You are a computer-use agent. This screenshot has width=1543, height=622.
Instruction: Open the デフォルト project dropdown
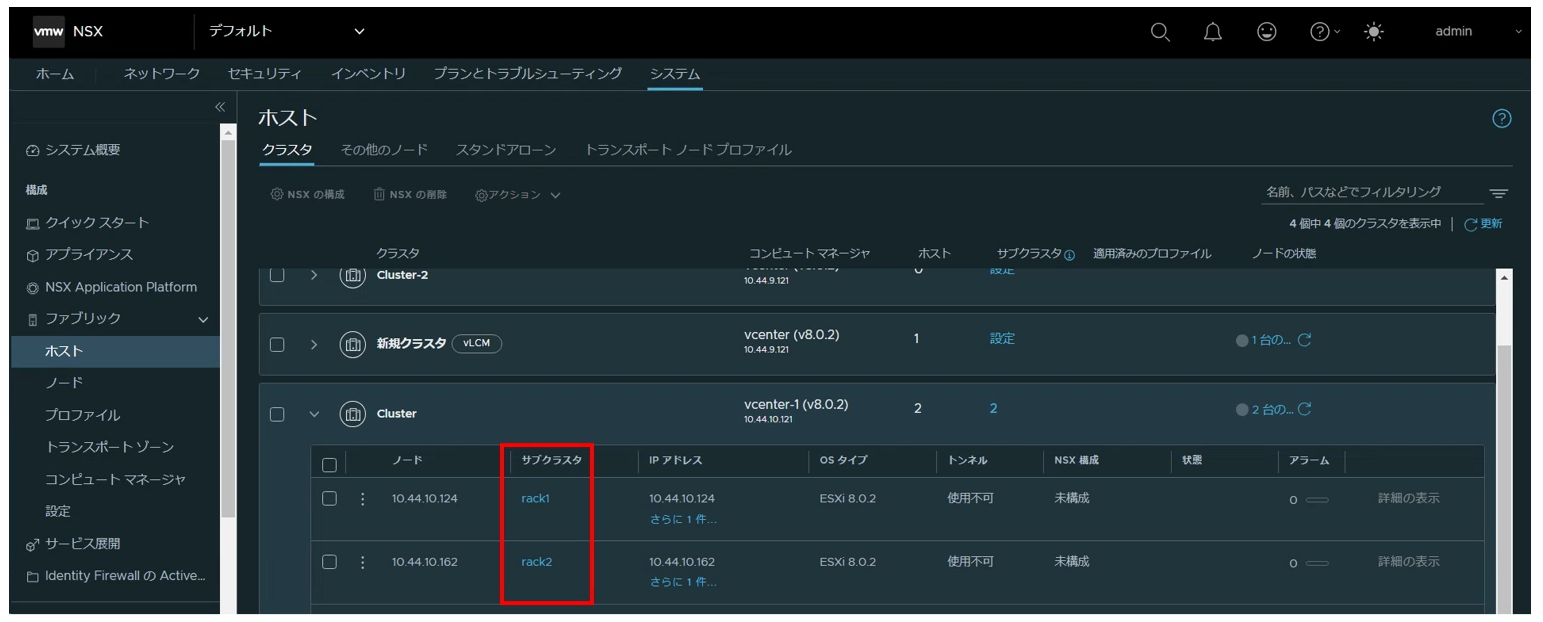[286, 32]
